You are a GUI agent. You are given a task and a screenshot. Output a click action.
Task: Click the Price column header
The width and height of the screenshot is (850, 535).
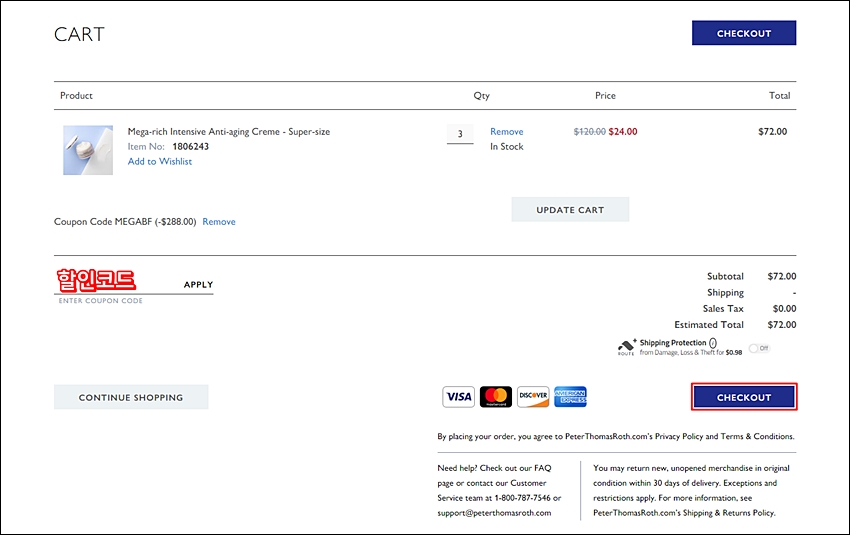[x=606, y=95]
